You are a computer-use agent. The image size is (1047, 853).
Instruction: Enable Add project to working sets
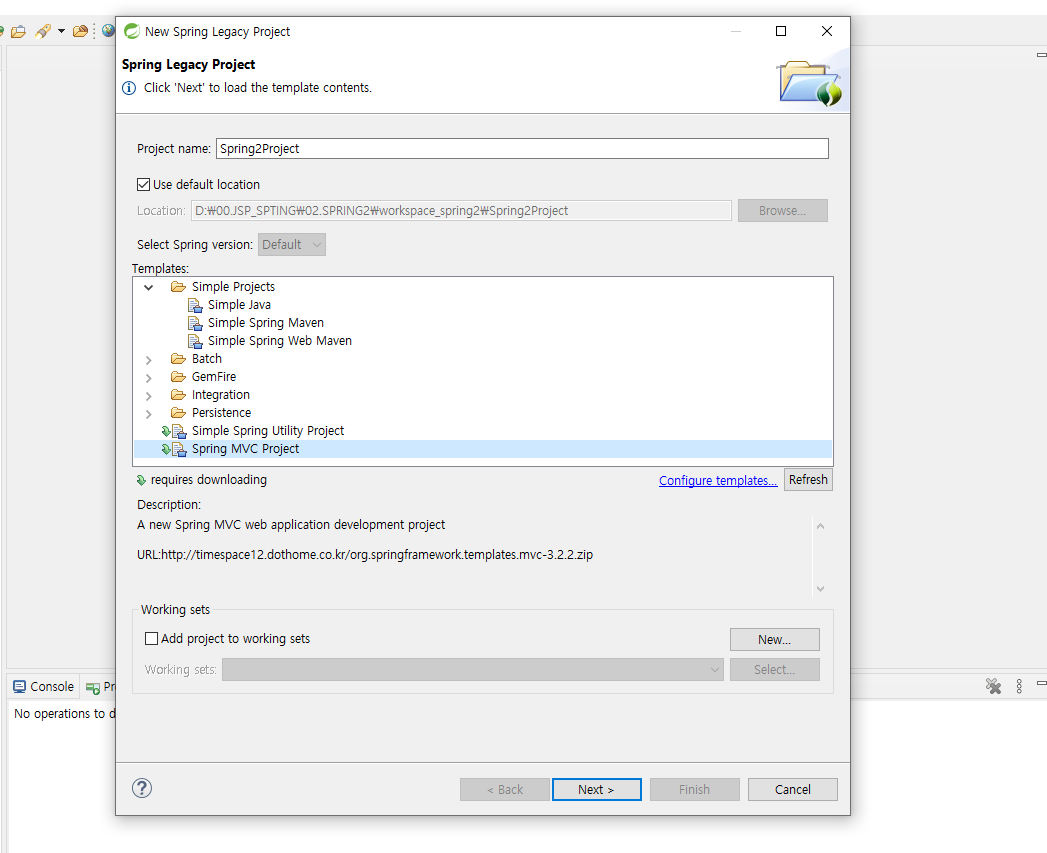(x=152, y=639)
